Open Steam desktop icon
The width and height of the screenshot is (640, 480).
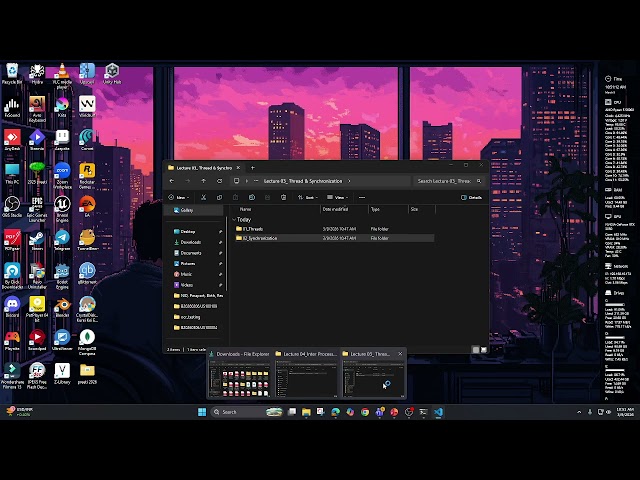[x=37, y=240]
